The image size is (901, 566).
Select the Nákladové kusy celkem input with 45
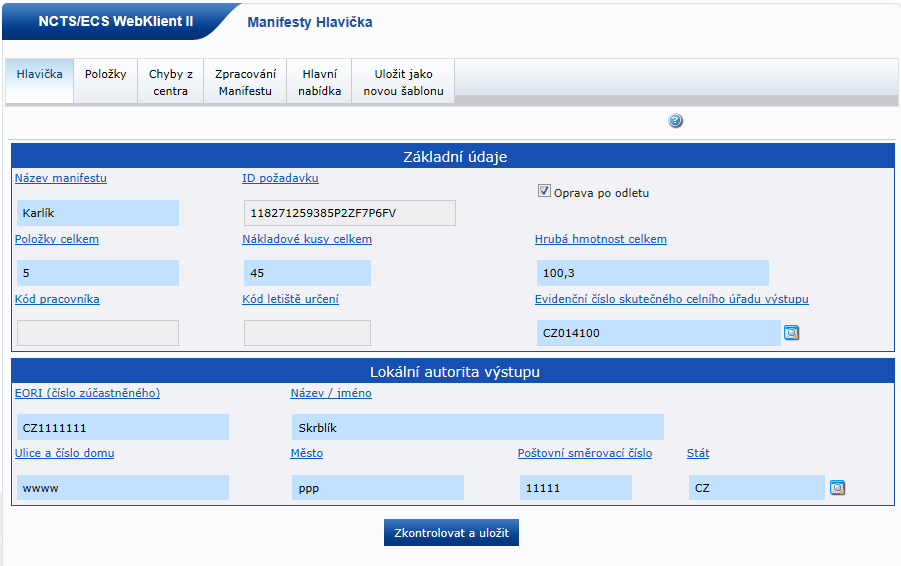[306, 273]
